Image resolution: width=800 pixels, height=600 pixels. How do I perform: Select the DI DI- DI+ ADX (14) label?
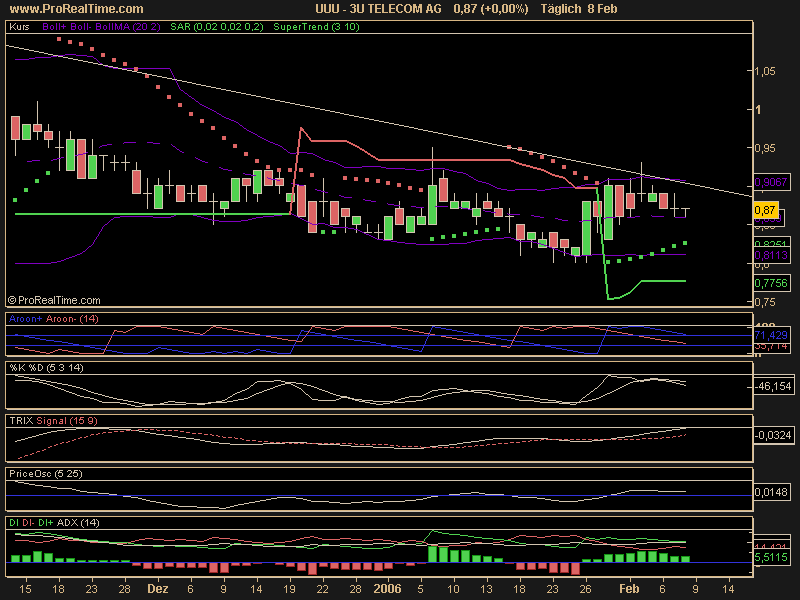(54, 523)
